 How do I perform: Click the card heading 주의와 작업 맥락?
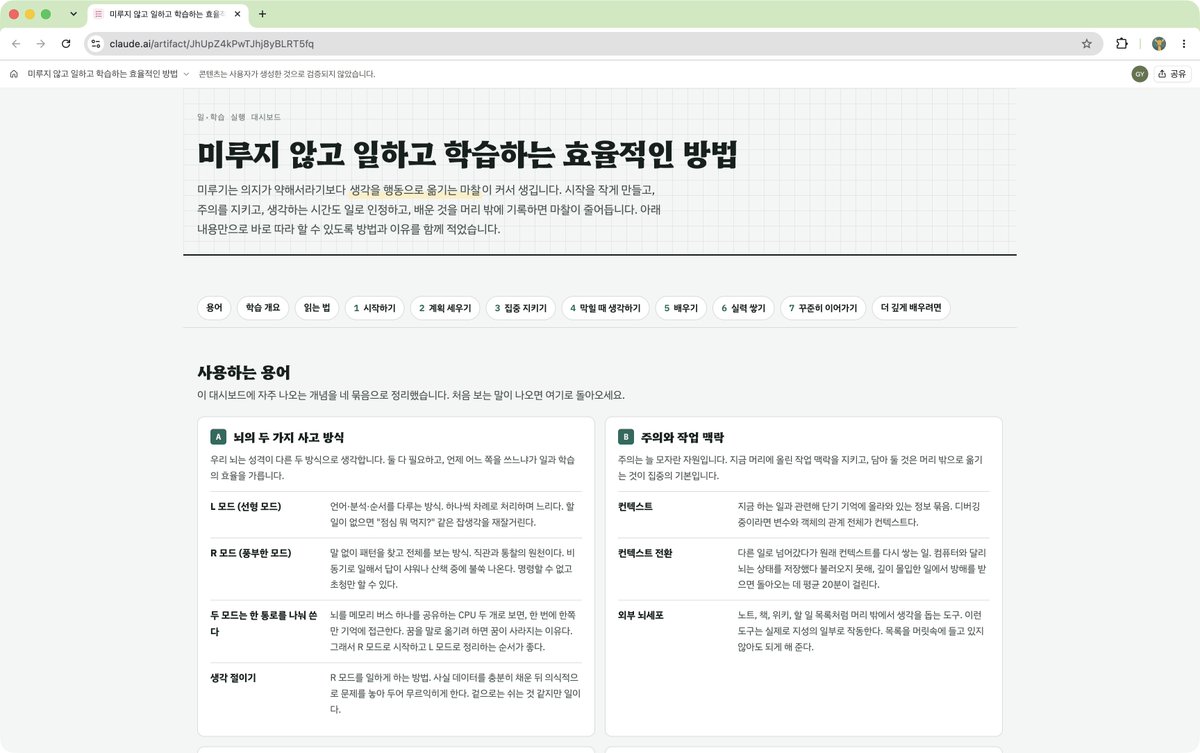683,437
